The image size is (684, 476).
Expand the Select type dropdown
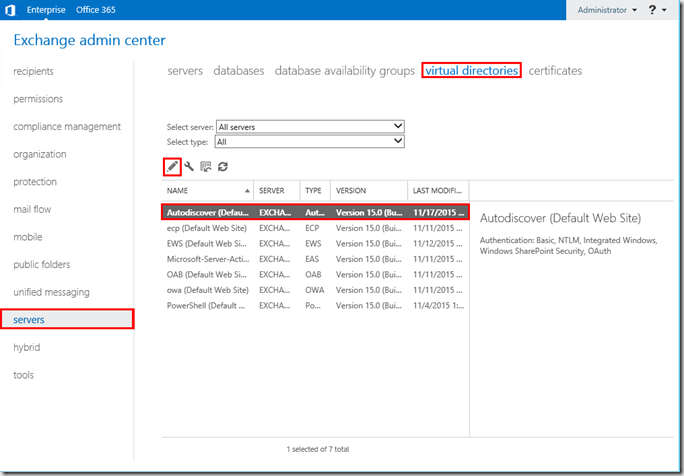click(310, 142)
